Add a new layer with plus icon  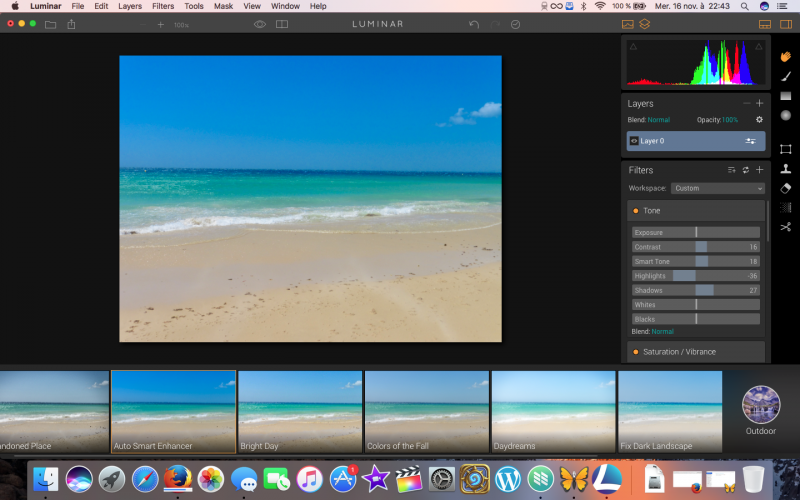click(760, 103)
